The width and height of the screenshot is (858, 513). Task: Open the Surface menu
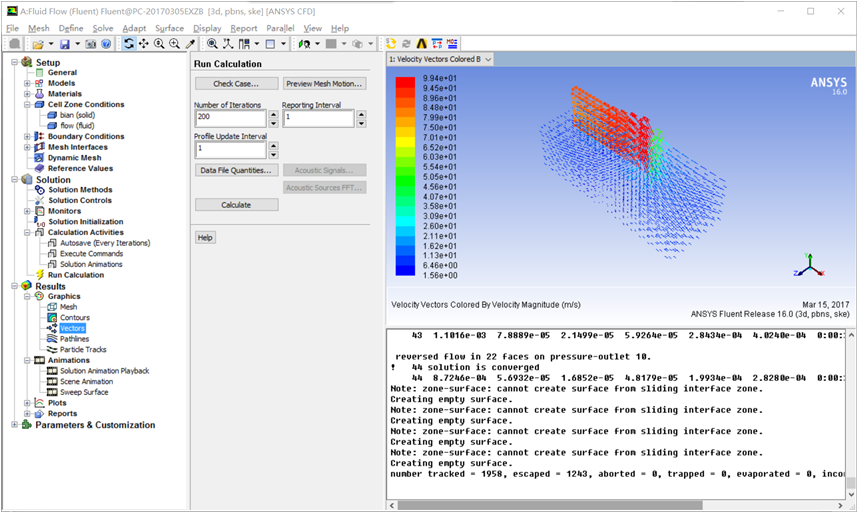[x=170, y=28]
